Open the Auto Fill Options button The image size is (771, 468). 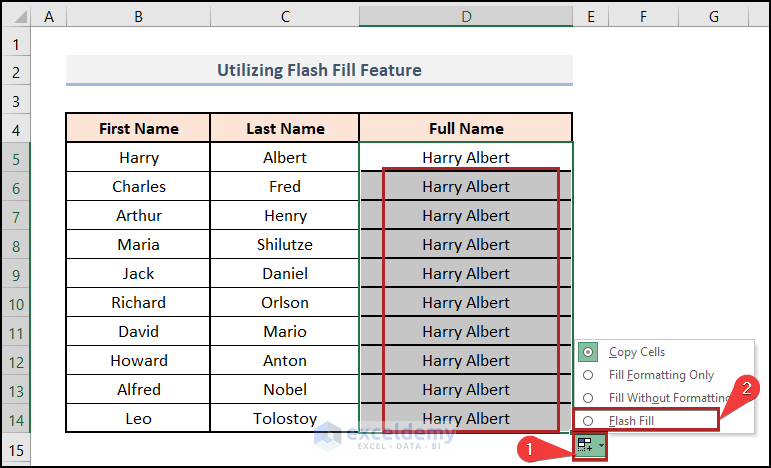point(585,448)
